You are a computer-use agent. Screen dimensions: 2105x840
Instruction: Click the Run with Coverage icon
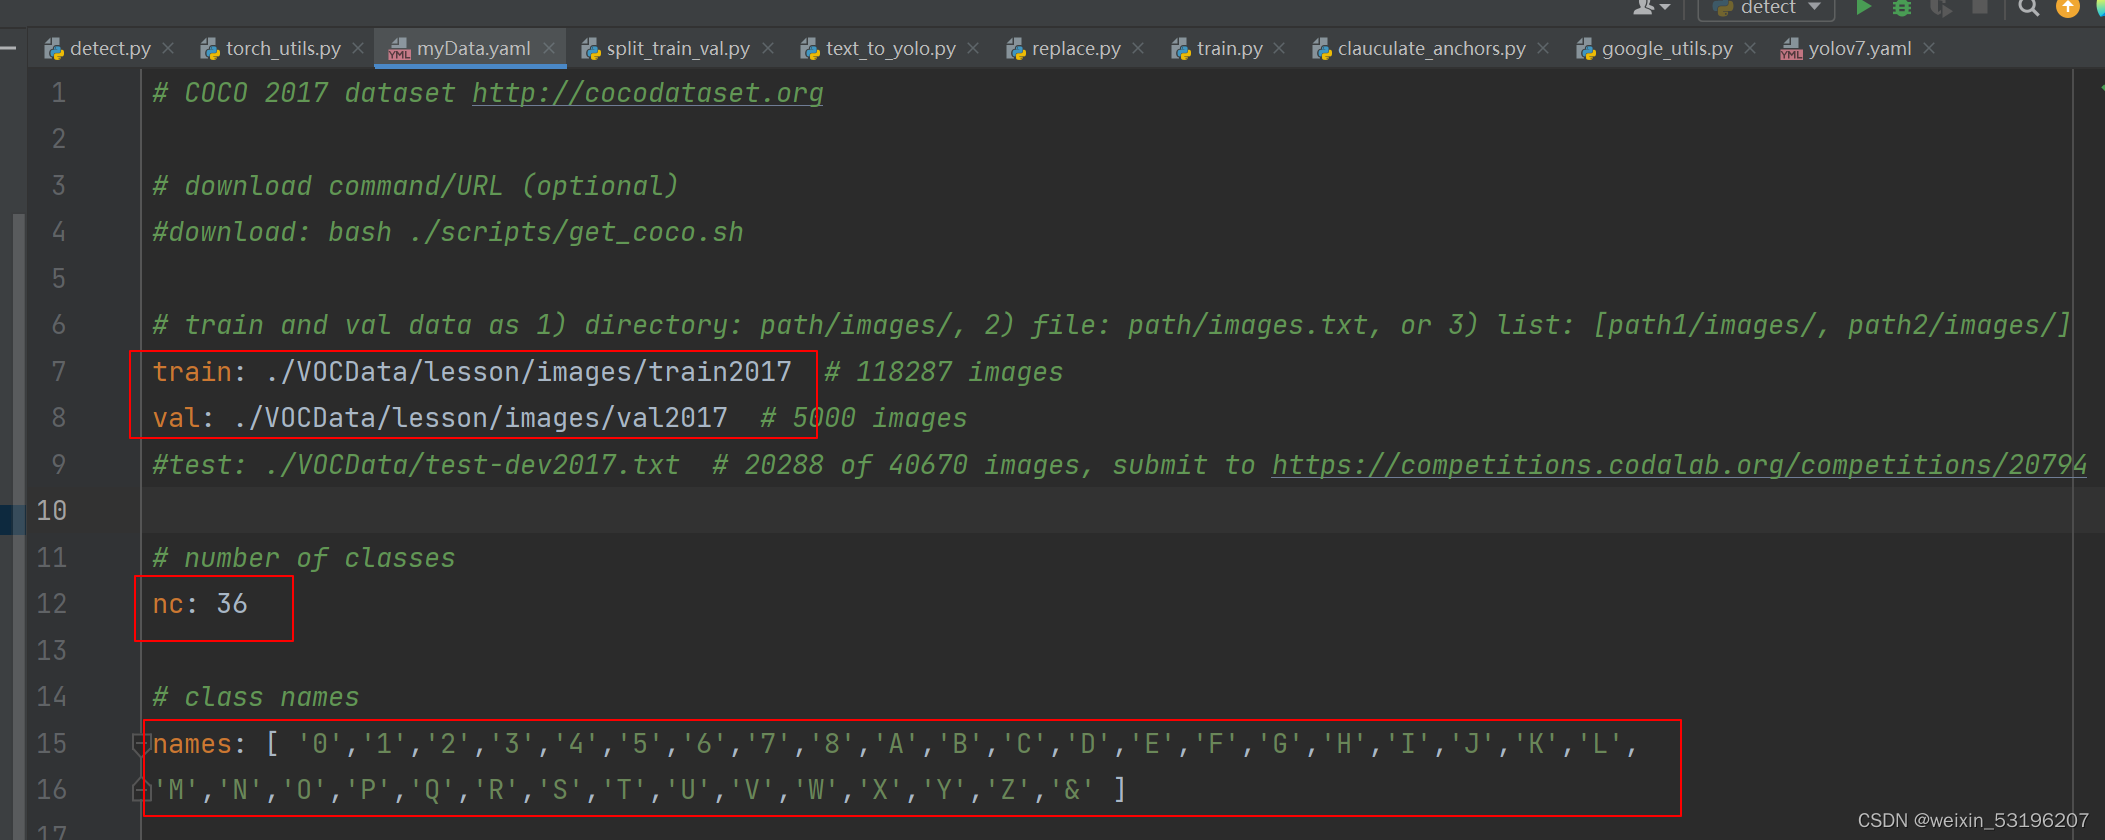pyautogui.click(x=1941, y=8)
